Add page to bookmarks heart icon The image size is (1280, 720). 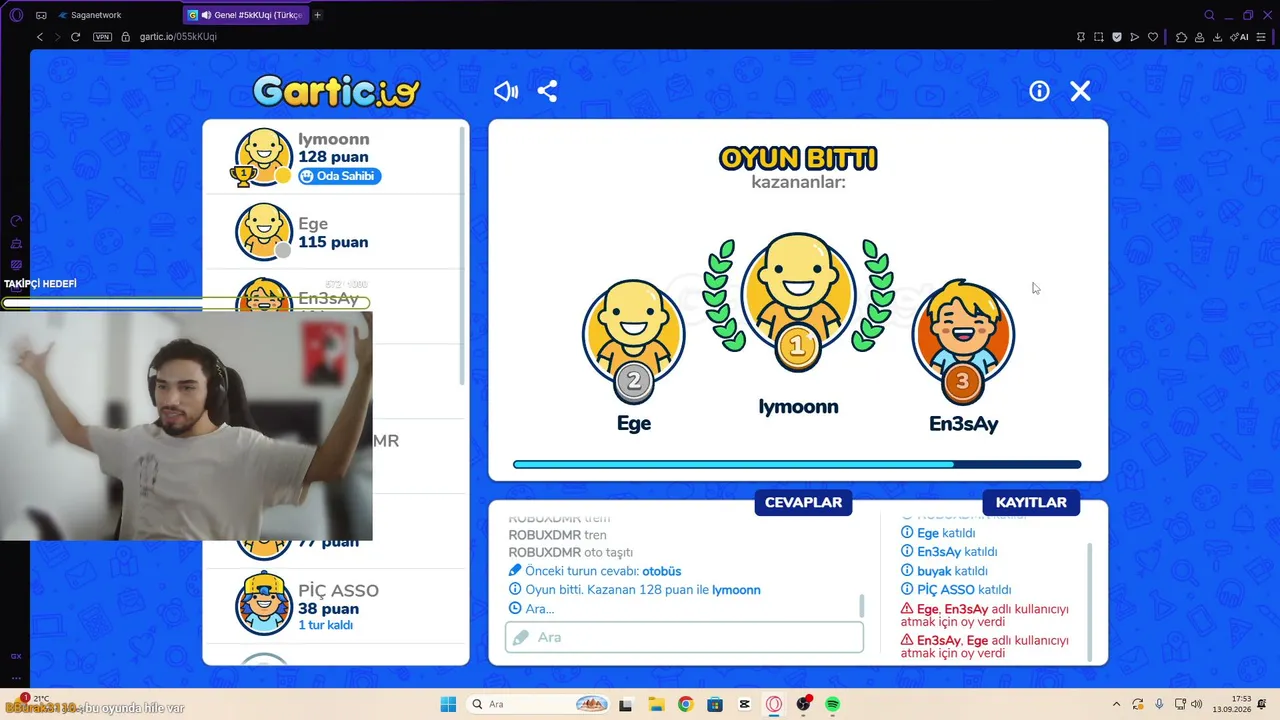click(x=1153, y=37)
